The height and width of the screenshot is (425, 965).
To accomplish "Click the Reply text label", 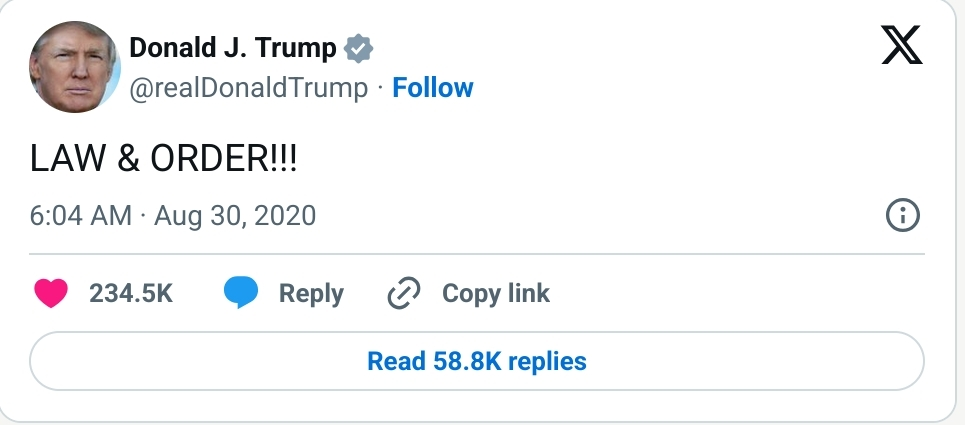I will pyautogui.click(x=311, y=293).
